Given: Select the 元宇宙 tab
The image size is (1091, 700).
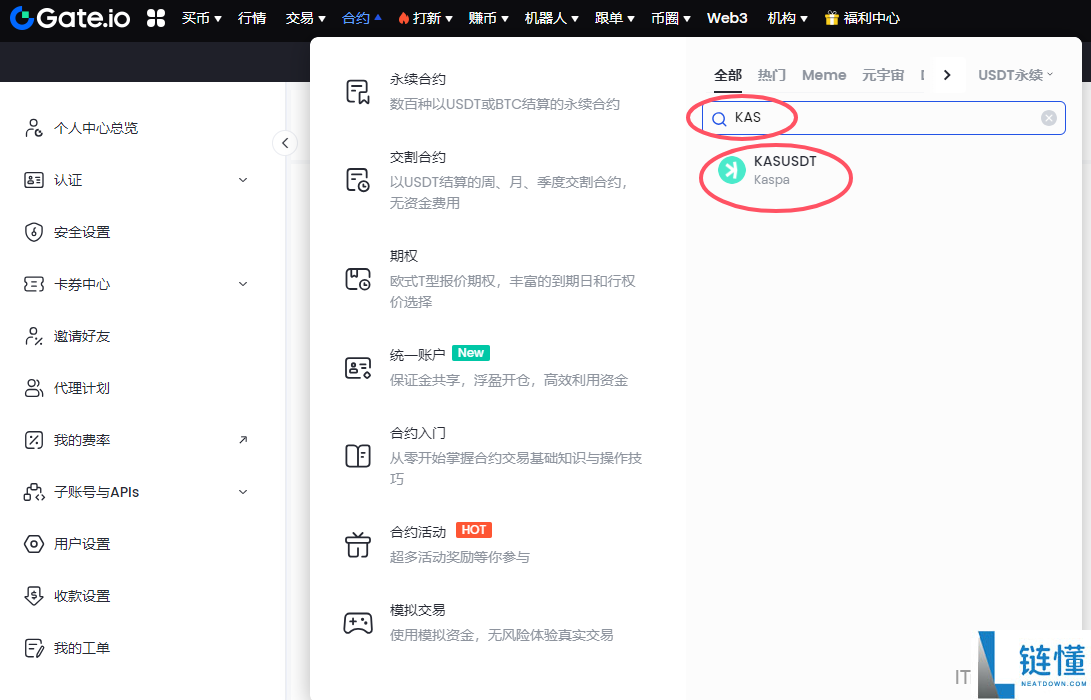Looking at the screenshot, I should pyautogui.click(x=883, y=75).
